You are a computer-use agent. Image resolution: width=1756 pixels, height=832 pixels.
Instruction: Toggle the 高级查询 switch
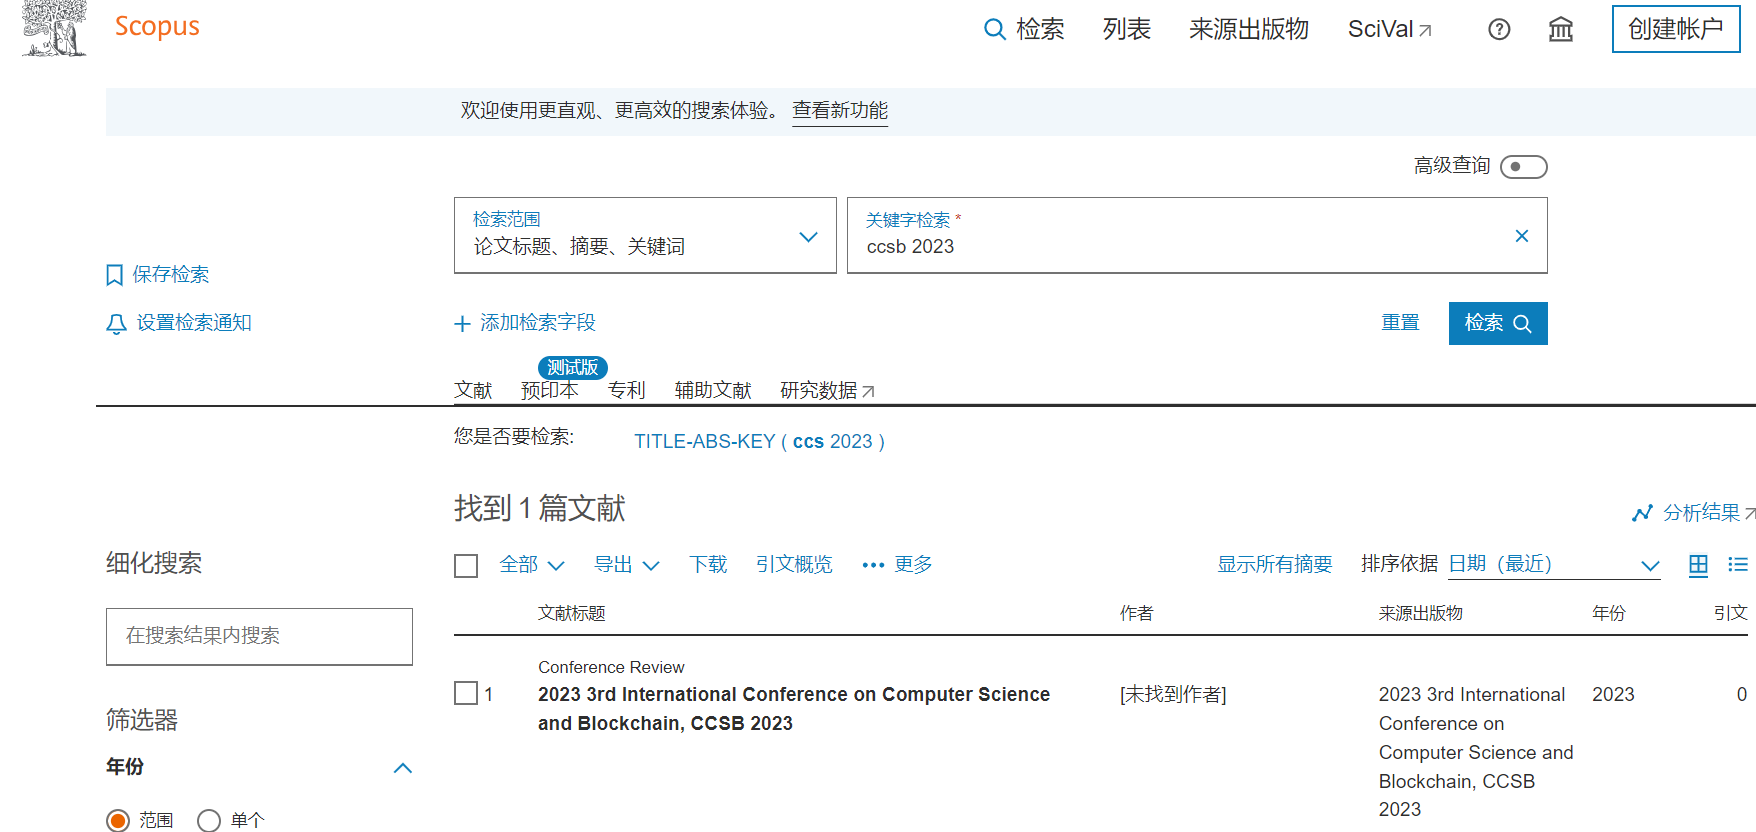[1523, 167]
